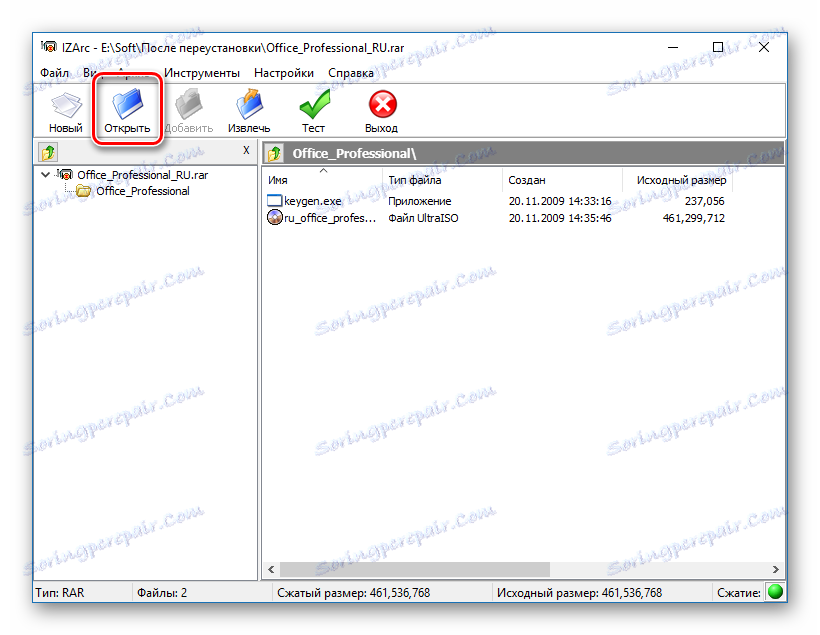This screenshot has width=820, height=635.
Task: Maximize the IZArc window
Action: coord(718,47)
